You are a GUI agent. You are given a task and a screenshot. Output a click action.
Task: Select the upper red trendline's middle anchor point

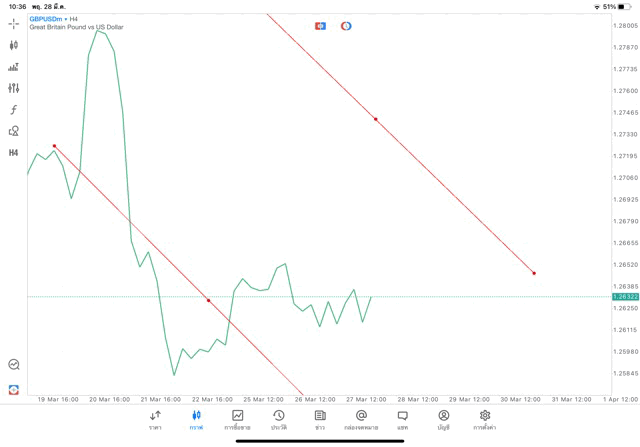click(375, 120)
